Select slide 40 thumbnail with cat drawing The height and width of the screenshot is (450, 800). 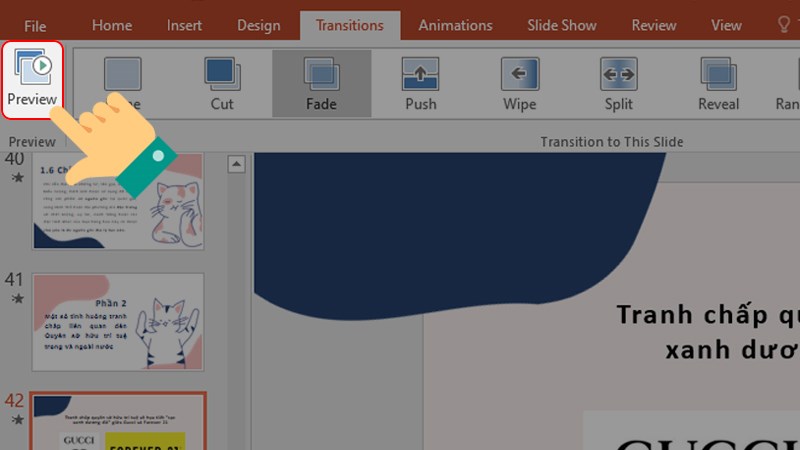pyautogui.click(x=118, y=201)
